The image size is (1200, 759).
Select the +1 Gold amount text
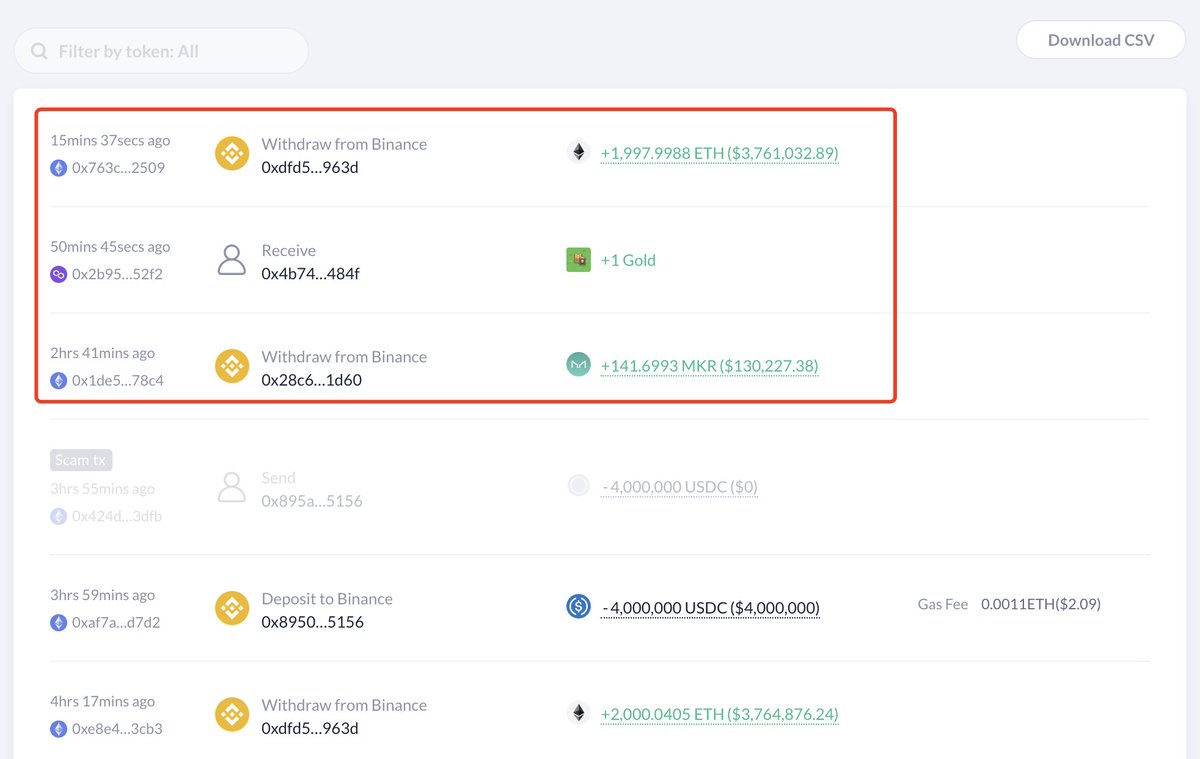(628, 260)
